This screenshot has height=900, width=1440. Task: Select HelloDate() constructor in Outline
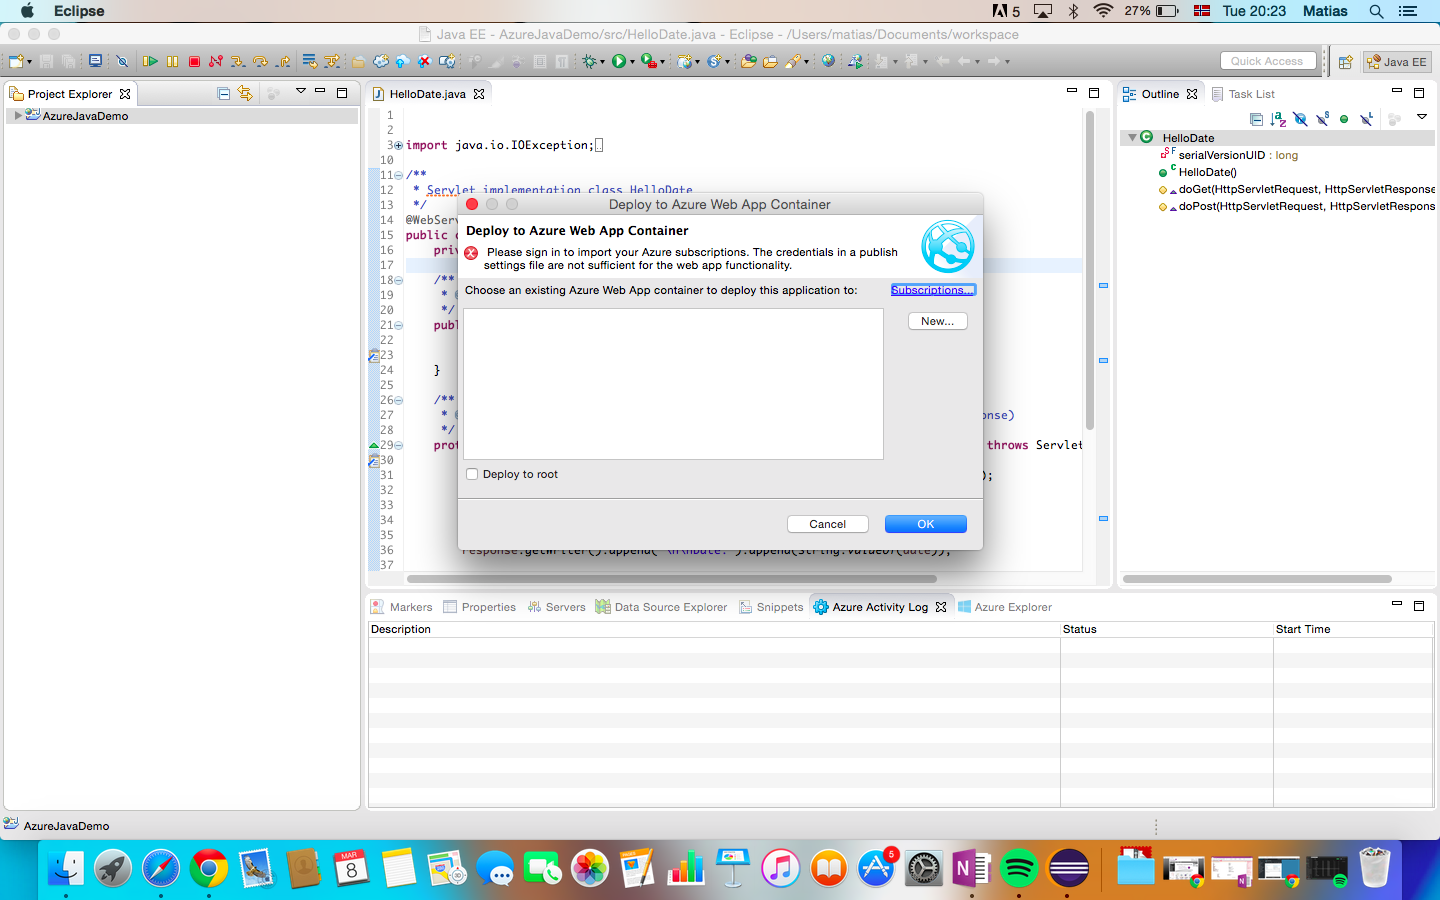coord(1198,172)
